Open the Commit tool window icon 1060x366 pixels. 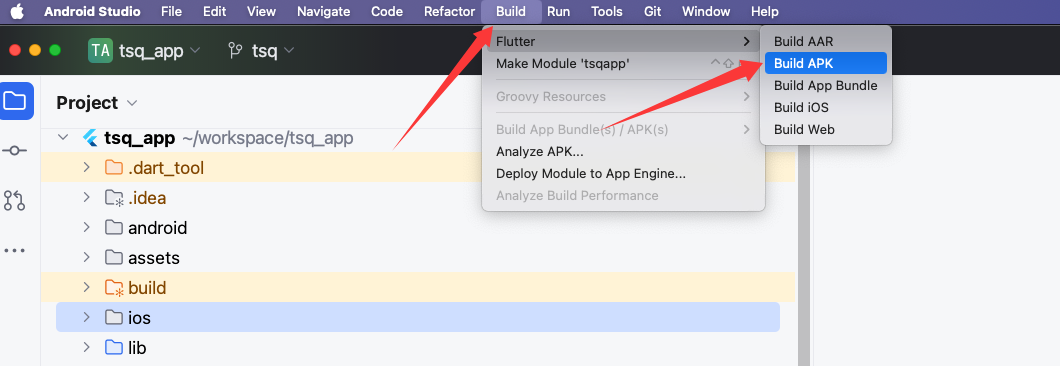(15, 151)
